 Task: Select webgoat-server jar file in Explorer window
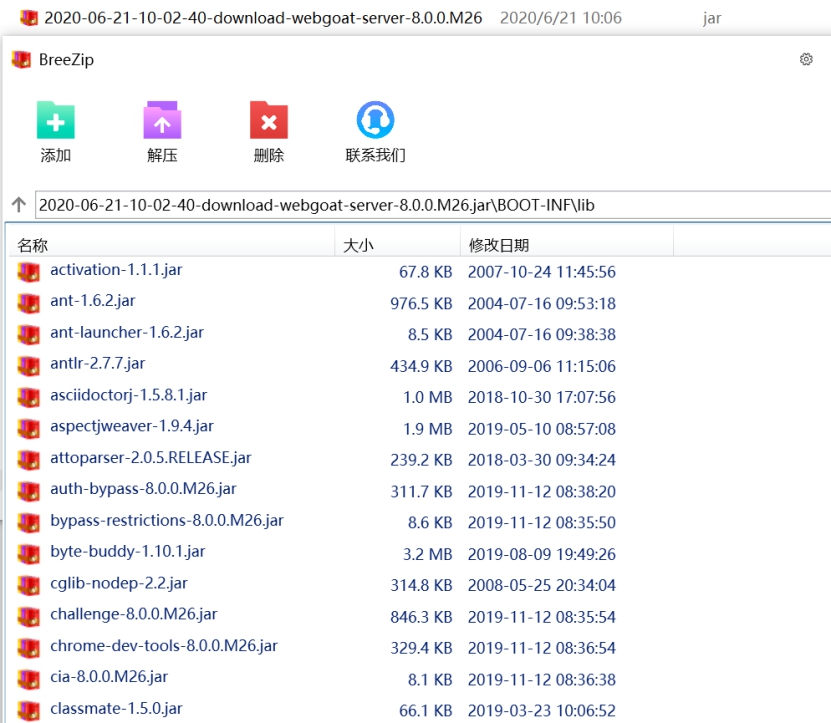tap(263, 18)
